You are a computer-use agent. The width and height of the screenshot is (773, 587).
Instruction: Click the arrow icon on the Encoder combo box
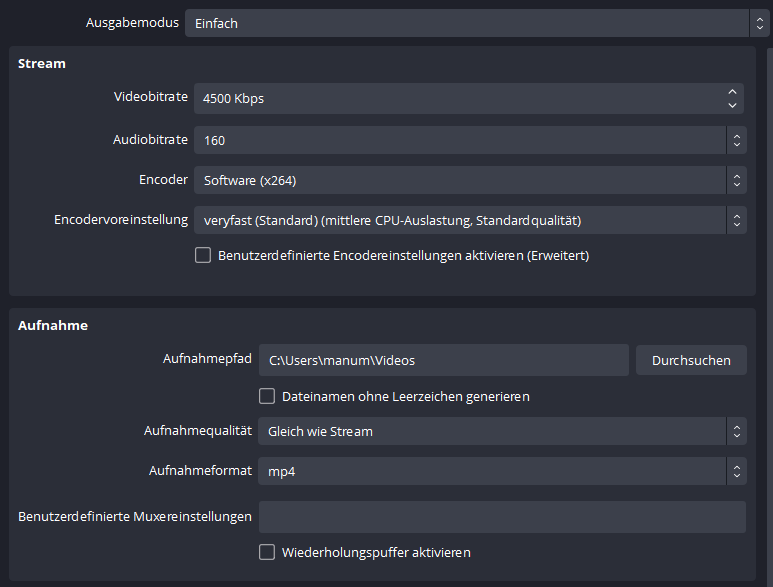[737, 180]
